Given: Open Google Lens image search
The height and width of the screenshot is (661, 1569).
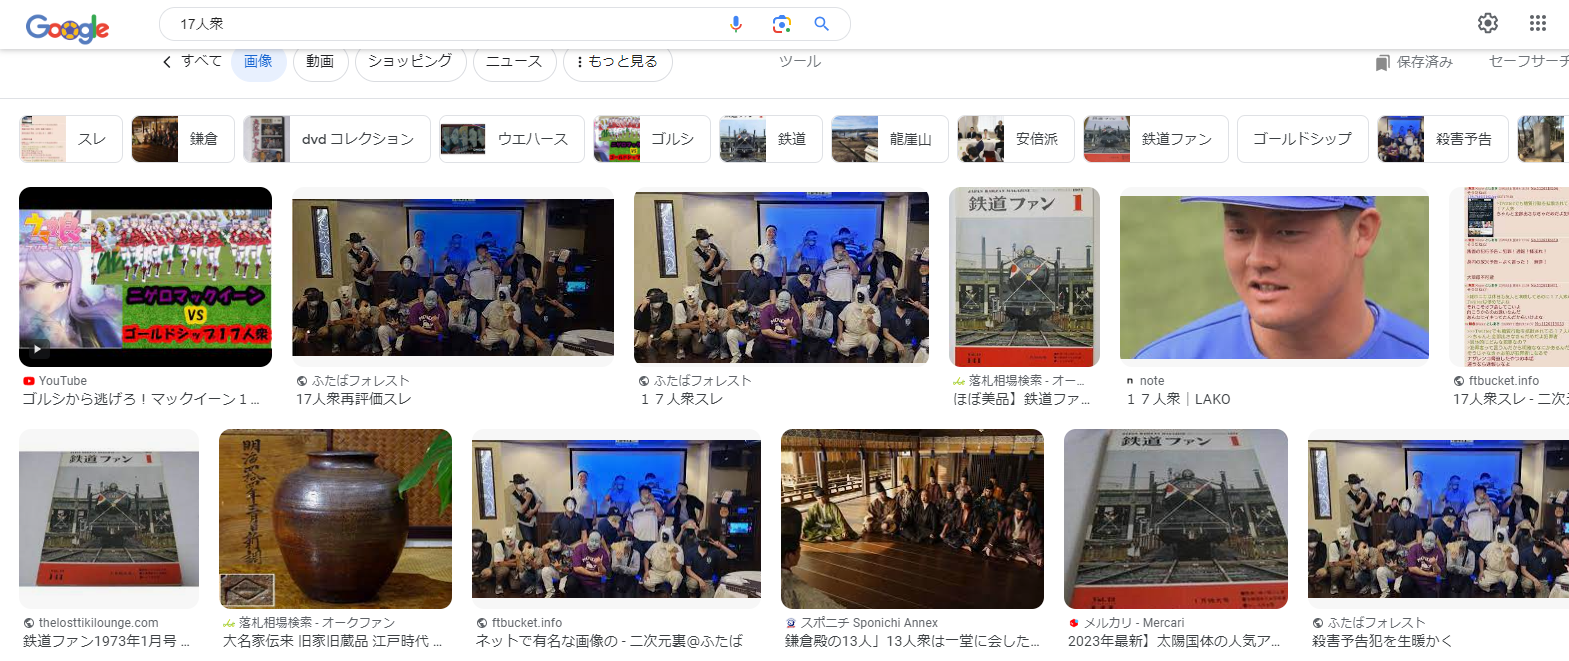Looking at the screenshot, I should tap(782, 24).
